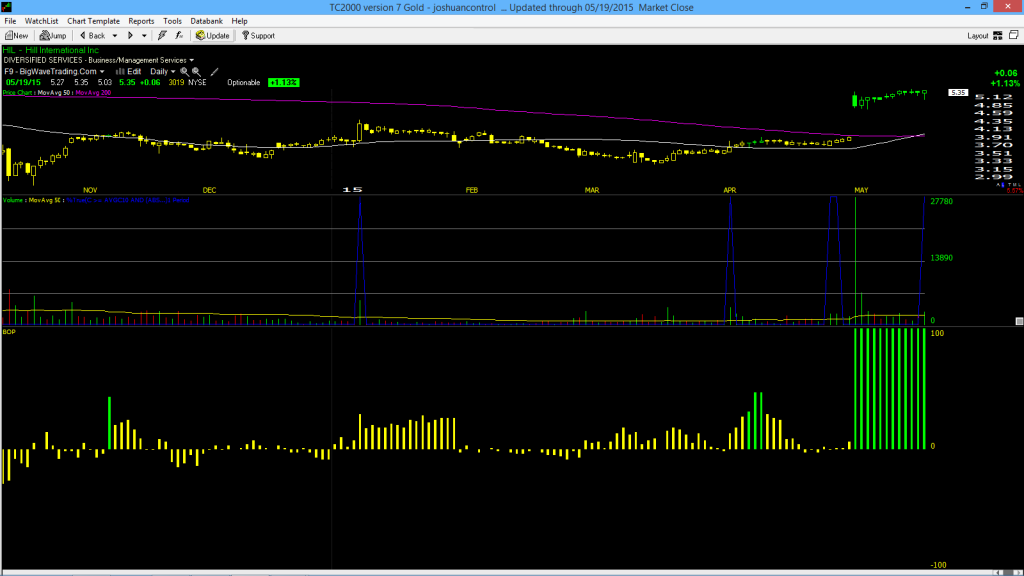Go forward using the right arrow

[130, 36]
